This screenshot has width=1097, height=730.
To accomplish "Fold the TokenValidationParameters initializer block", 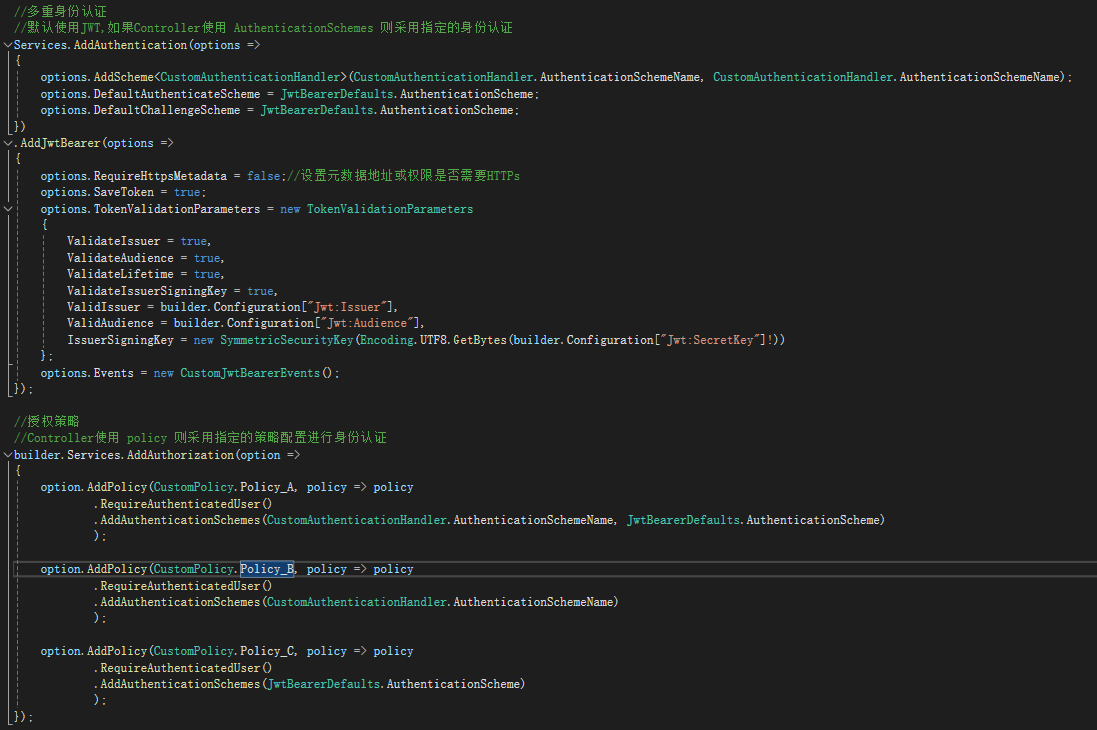I will coord(8,209).
